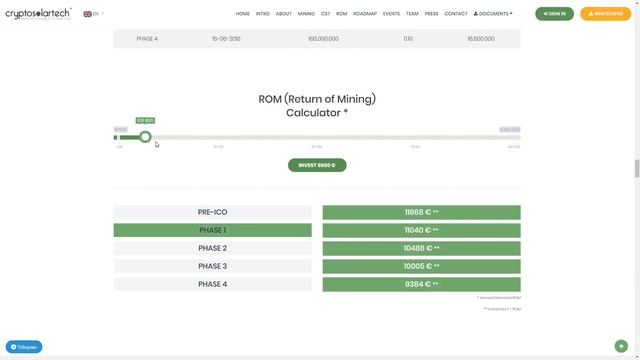The image size is (640, 360).
Task: Click the 11868 € result bar
Action: click(x=422, y=212)
